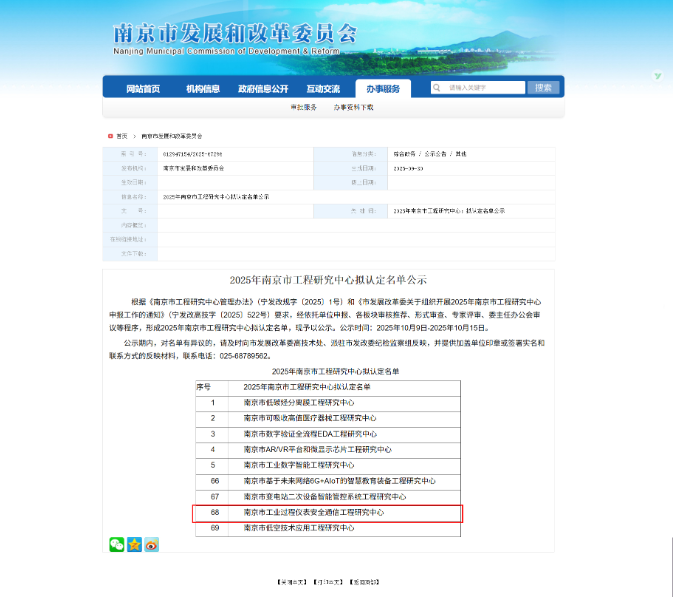Switch to 政府信息公开 tab

tap(262, 89)
